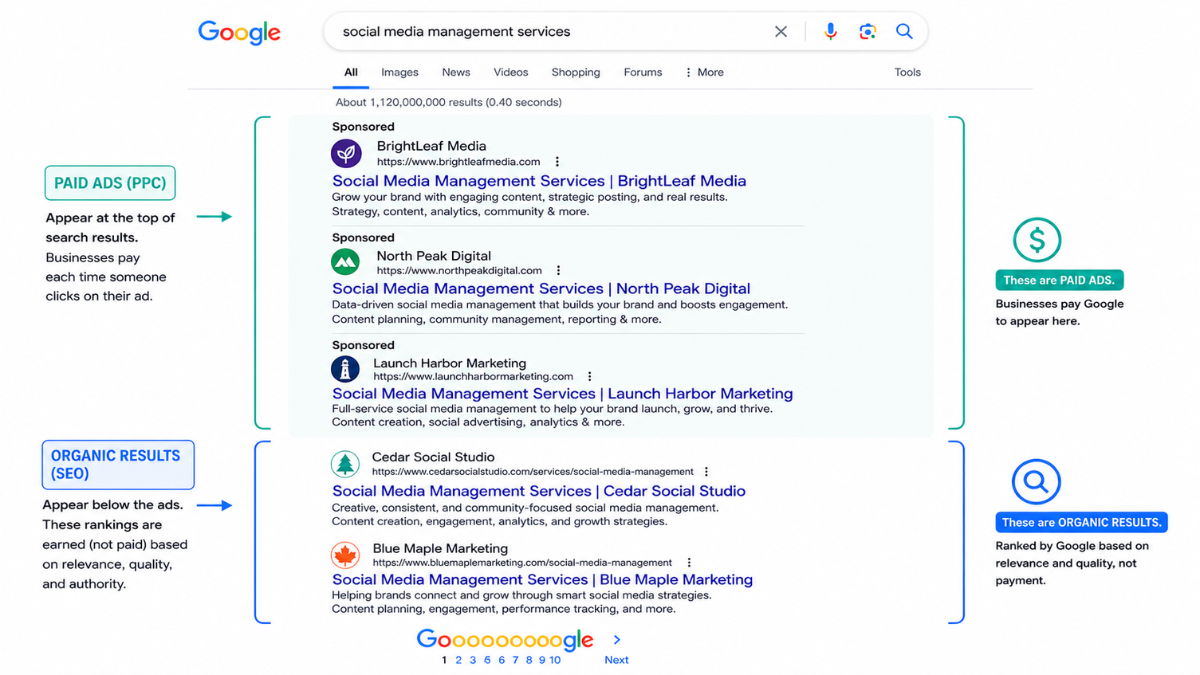This screenshot has height=675, width=1200.
Task: Open the three-dot menu beside brightleafmedia.com
Action: click(x=557, y=162)
